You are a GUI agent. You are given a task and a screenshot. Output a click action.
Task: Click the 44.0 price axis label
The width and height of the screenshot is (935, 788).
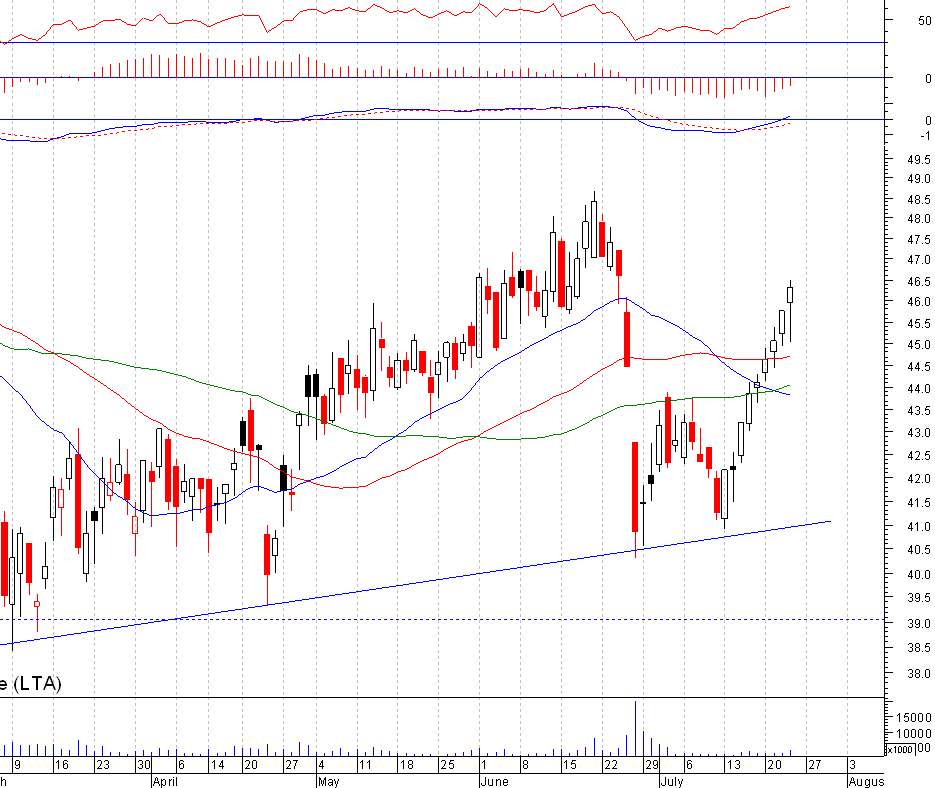pyautogui.click(x=918, y=389)
